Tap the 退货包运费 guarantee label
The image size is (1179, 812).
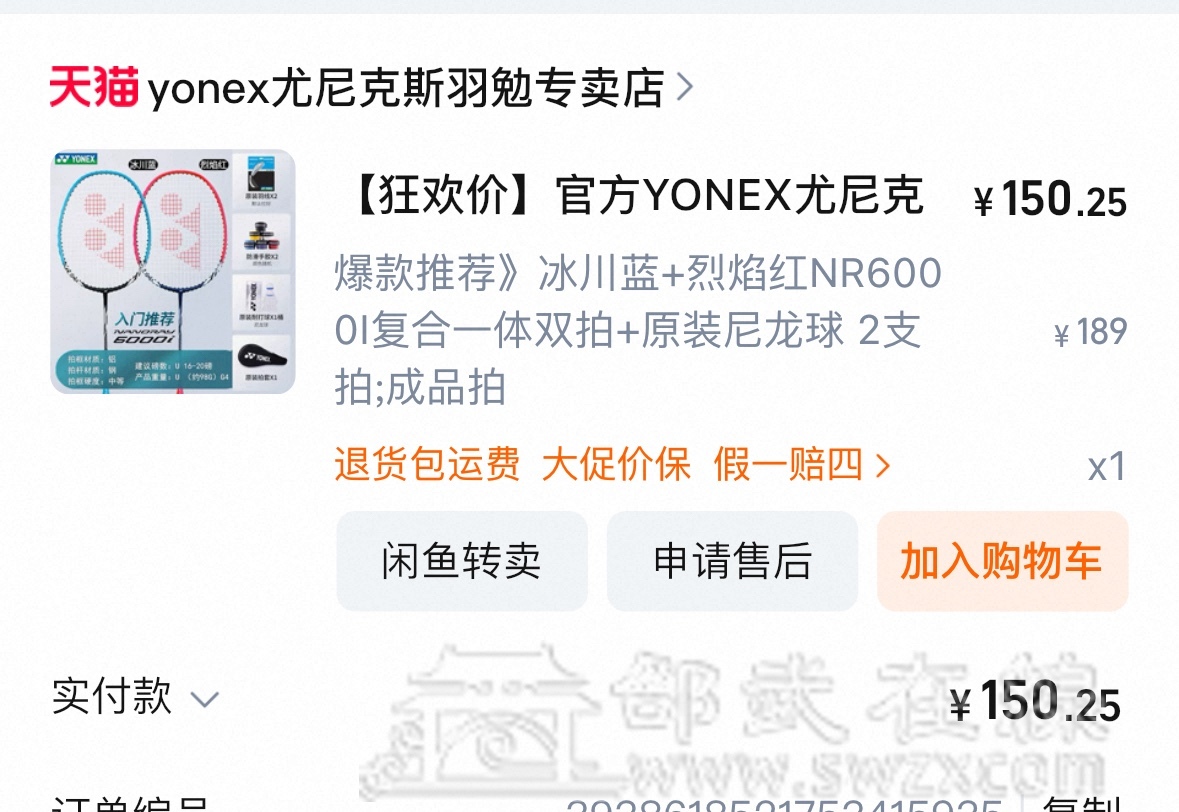[x=427, y=464]
